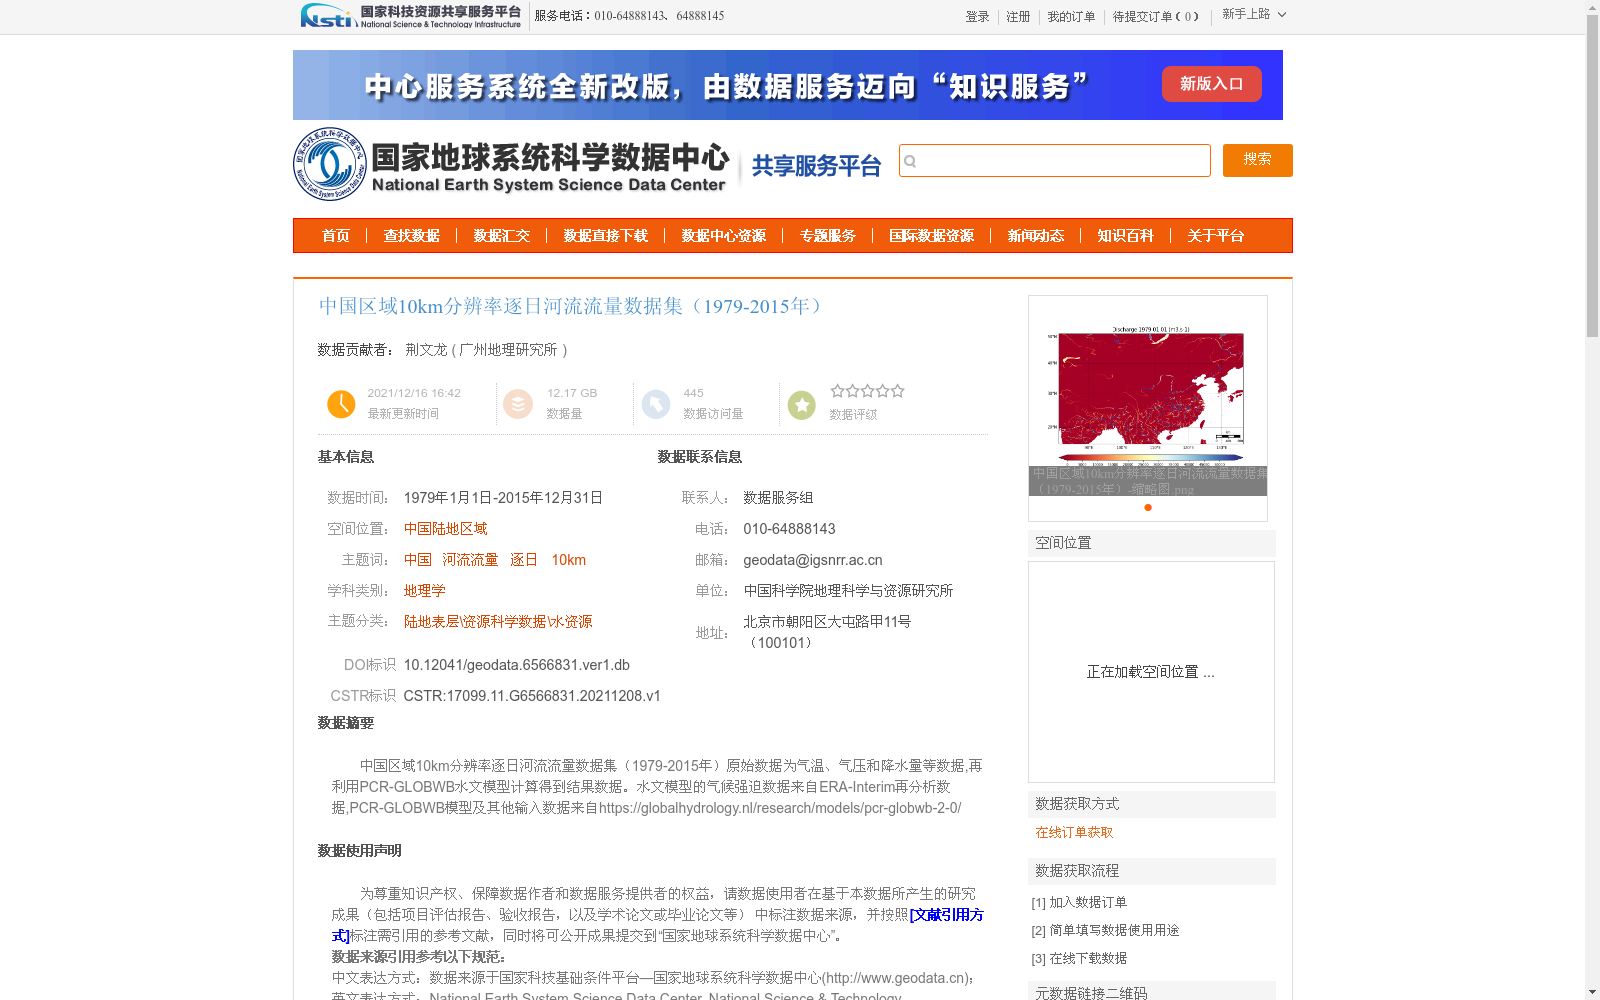Open the 数据汇交 menu item
The width and height of the screenshot is (1600, 1000).
point(502,236)
